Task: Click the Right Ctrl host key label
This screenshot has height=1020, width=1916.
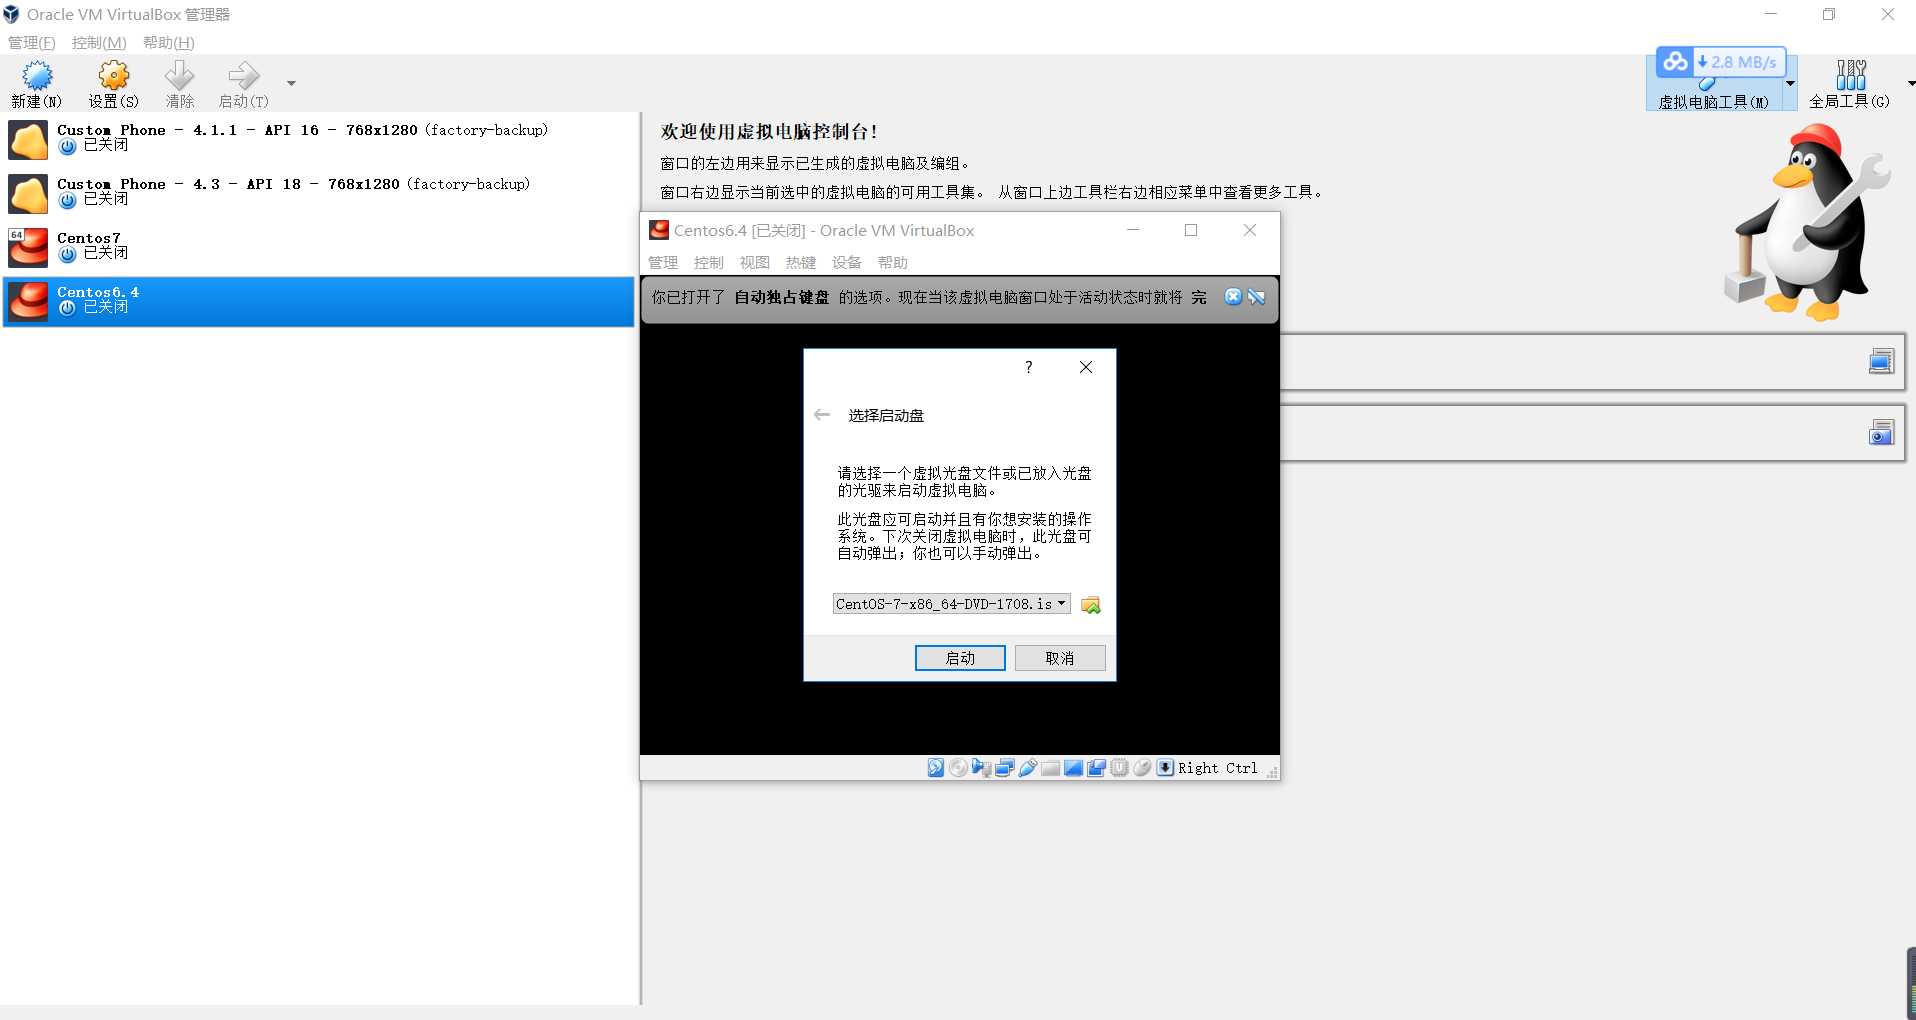Action: [x=1218, y=768]
